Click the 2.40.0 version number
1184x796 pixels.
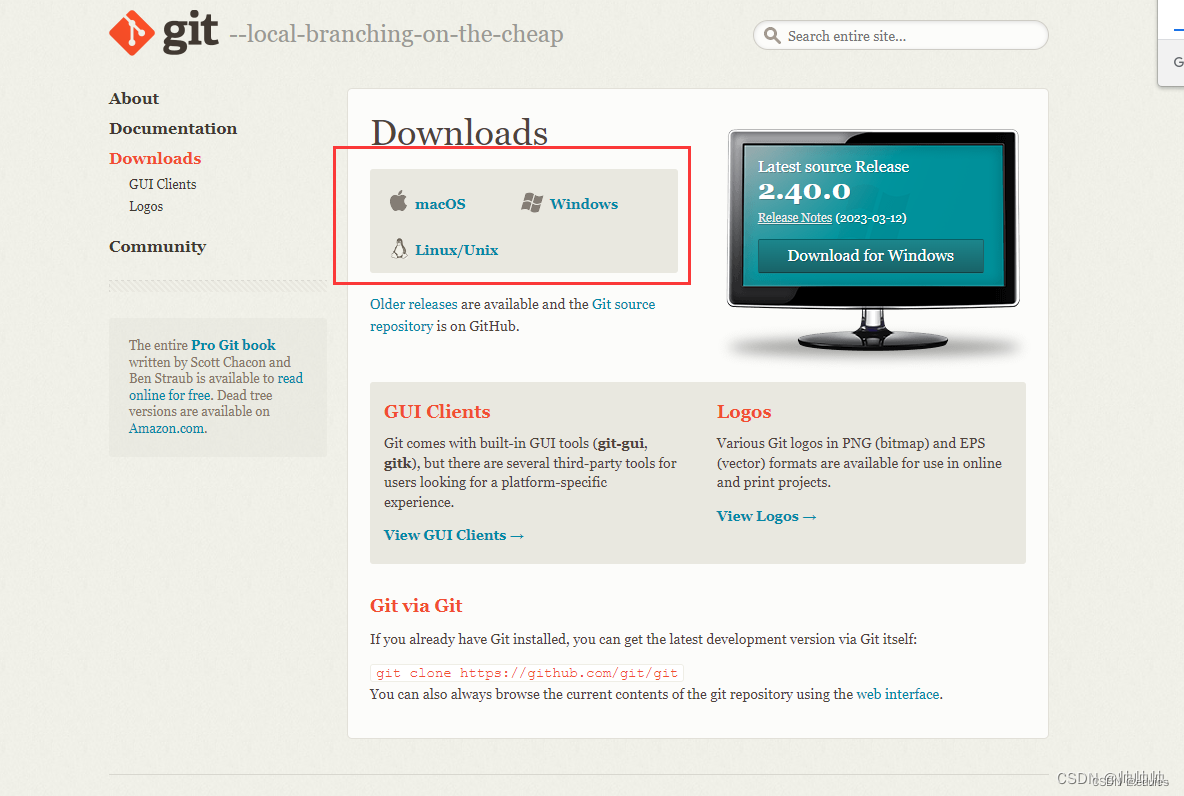[804, 191]
